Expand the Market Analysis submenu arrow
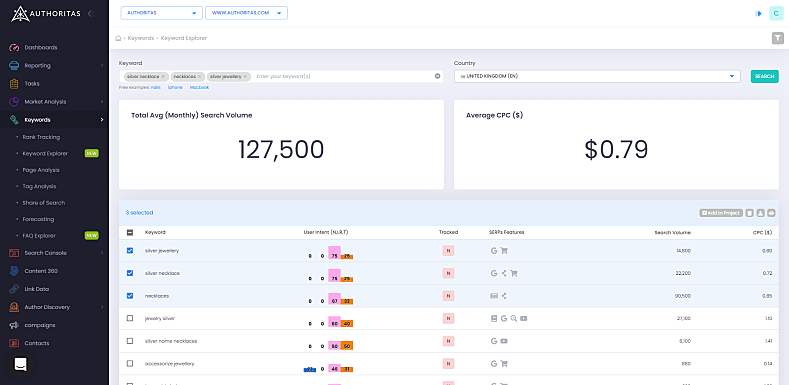Screen dimensions: 789x385 102,102
